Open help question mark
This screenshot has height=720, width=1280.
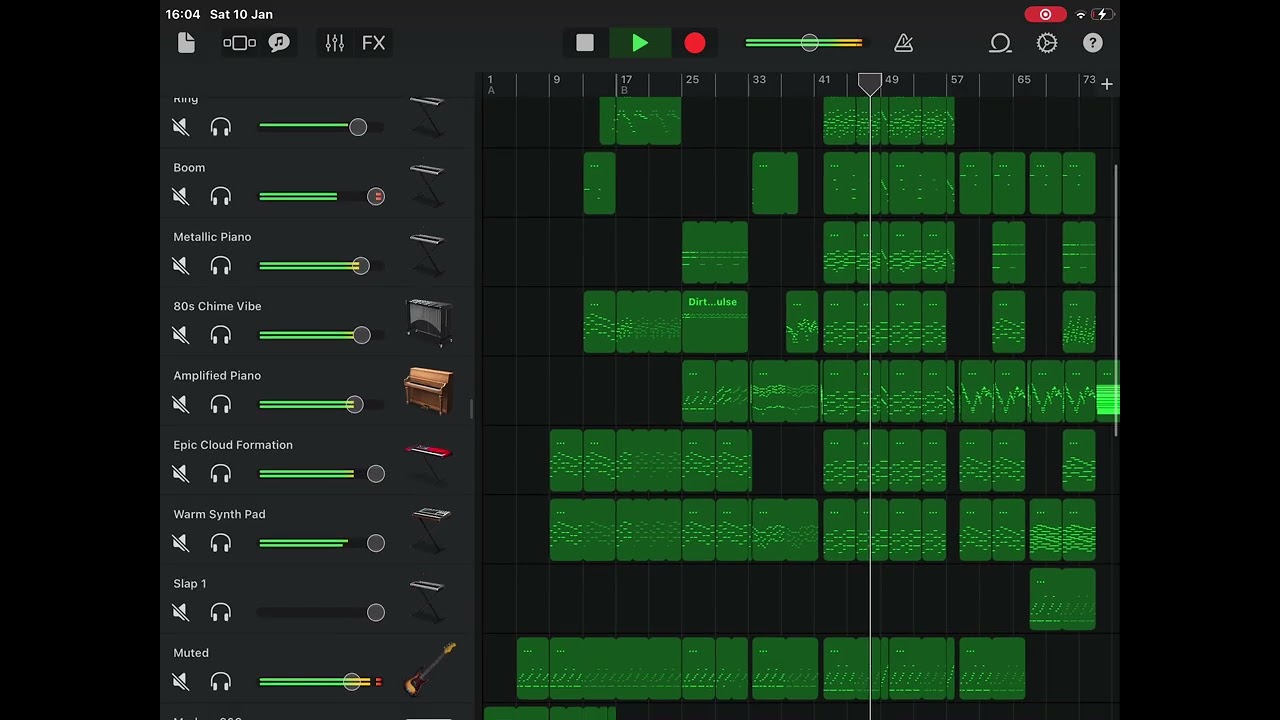tap(1093, 43)
